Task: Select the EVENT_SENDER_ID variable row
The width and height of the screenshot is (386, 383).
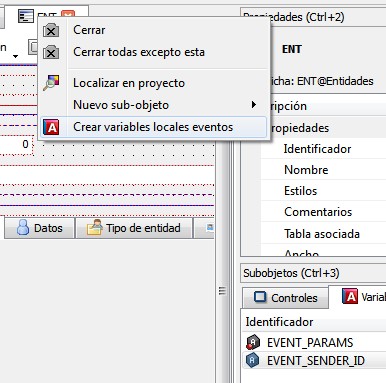Action: 314,360
